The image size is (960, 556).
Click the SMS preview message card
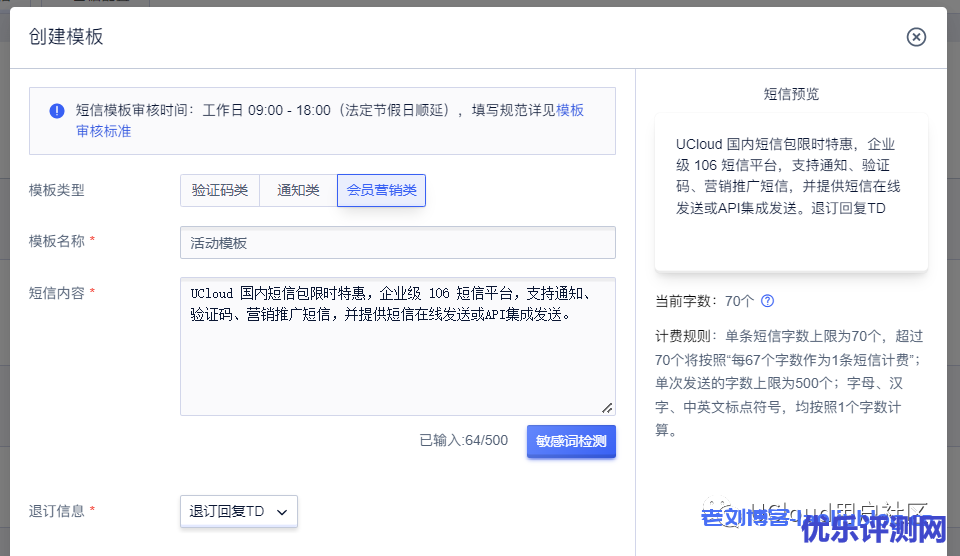tap(791, 192)
